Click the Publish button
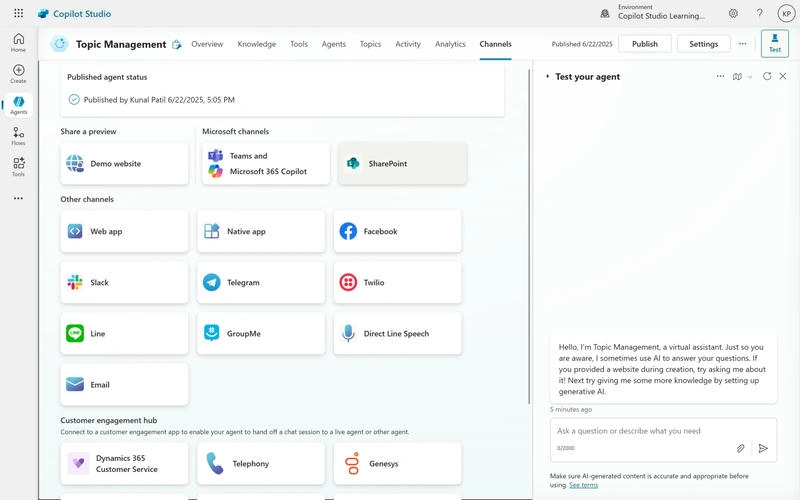Viewport: 800px width, 500px height. pos(645,44)
